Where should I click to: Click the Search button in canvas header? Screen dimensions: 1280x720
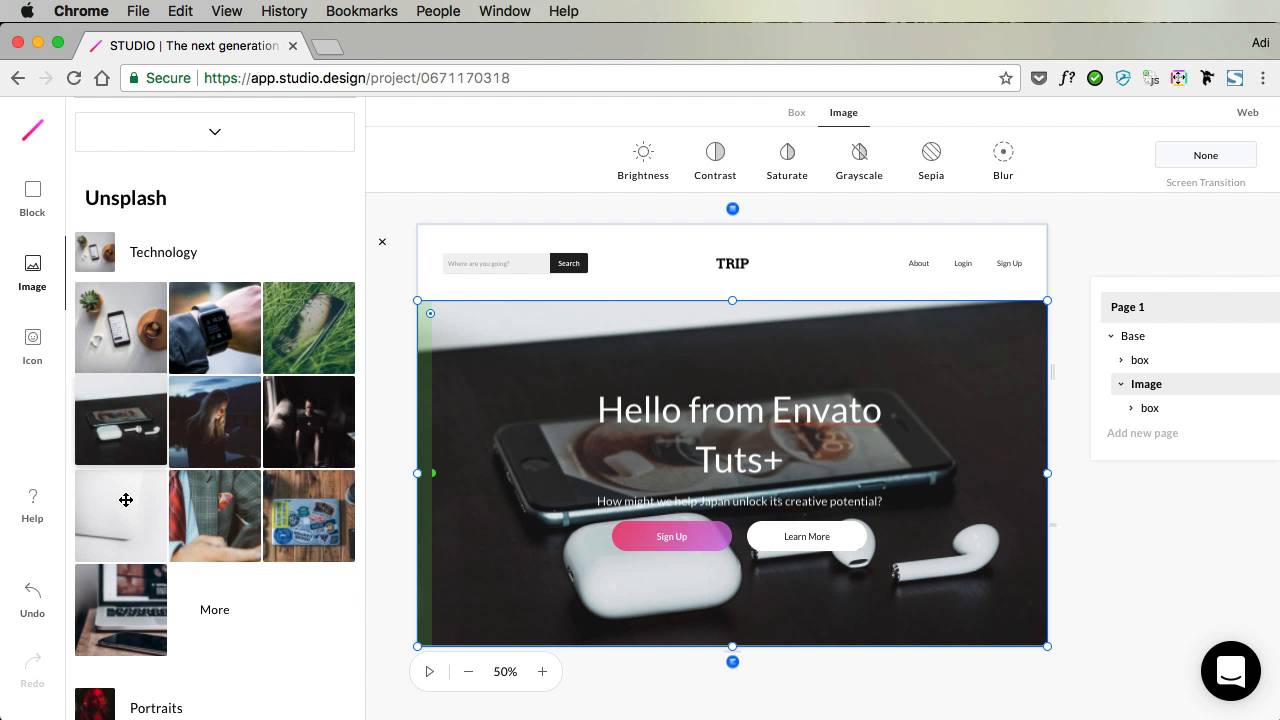pos(569,264)
